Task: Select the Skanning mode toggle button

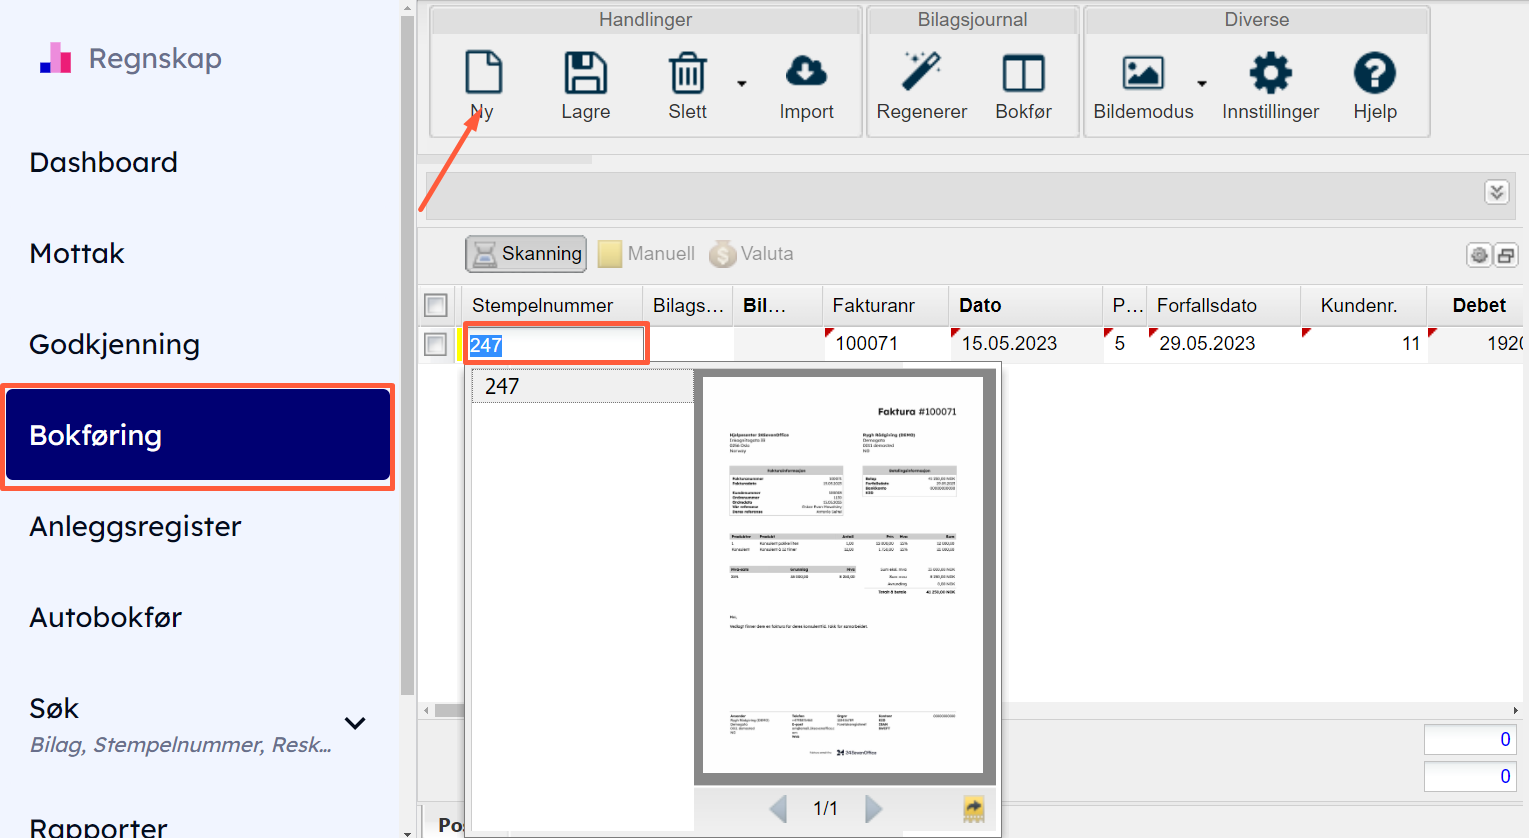Action: (x=526, y=254)
